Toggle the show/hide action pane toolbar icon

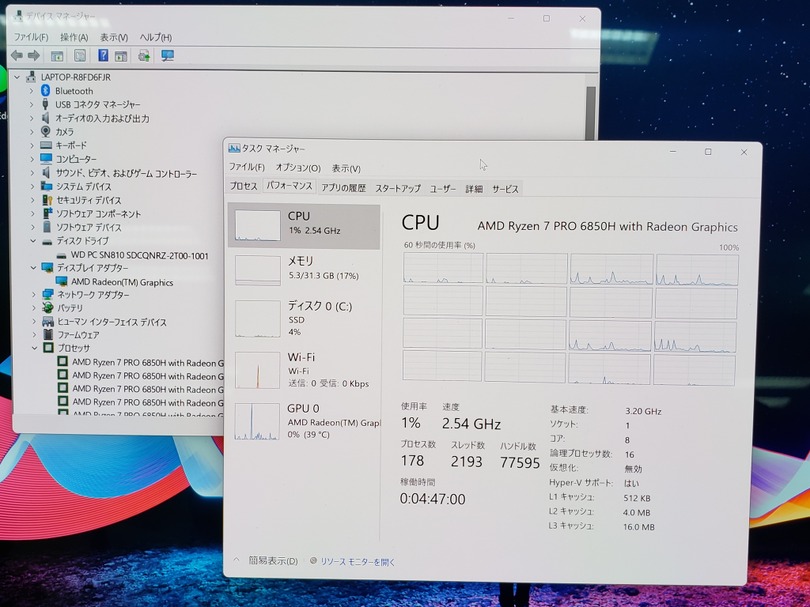[121, 56]
